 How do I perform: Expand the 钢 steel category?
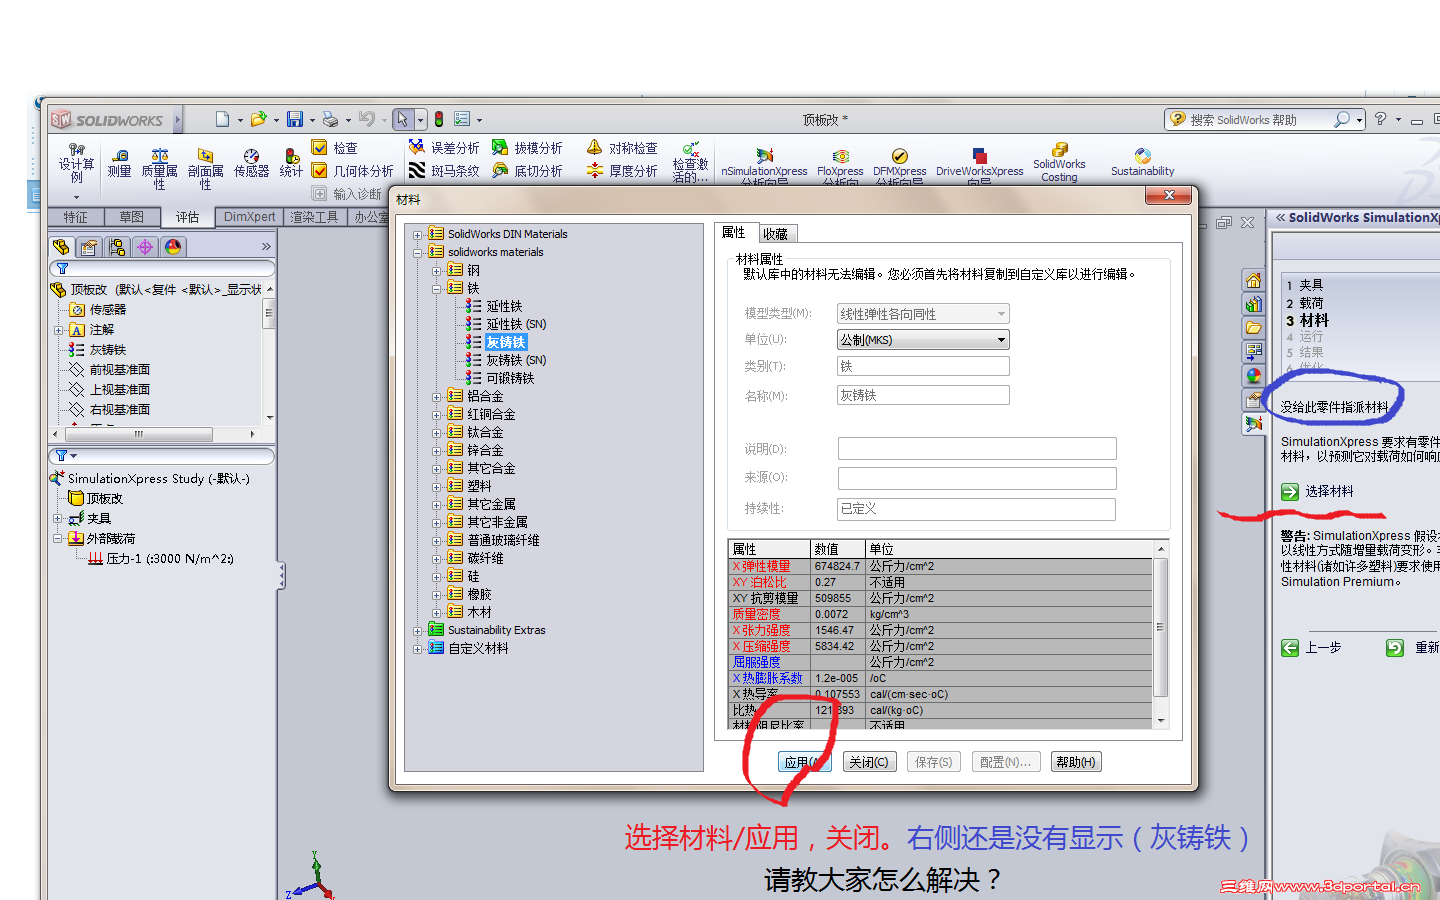point(436,271)
